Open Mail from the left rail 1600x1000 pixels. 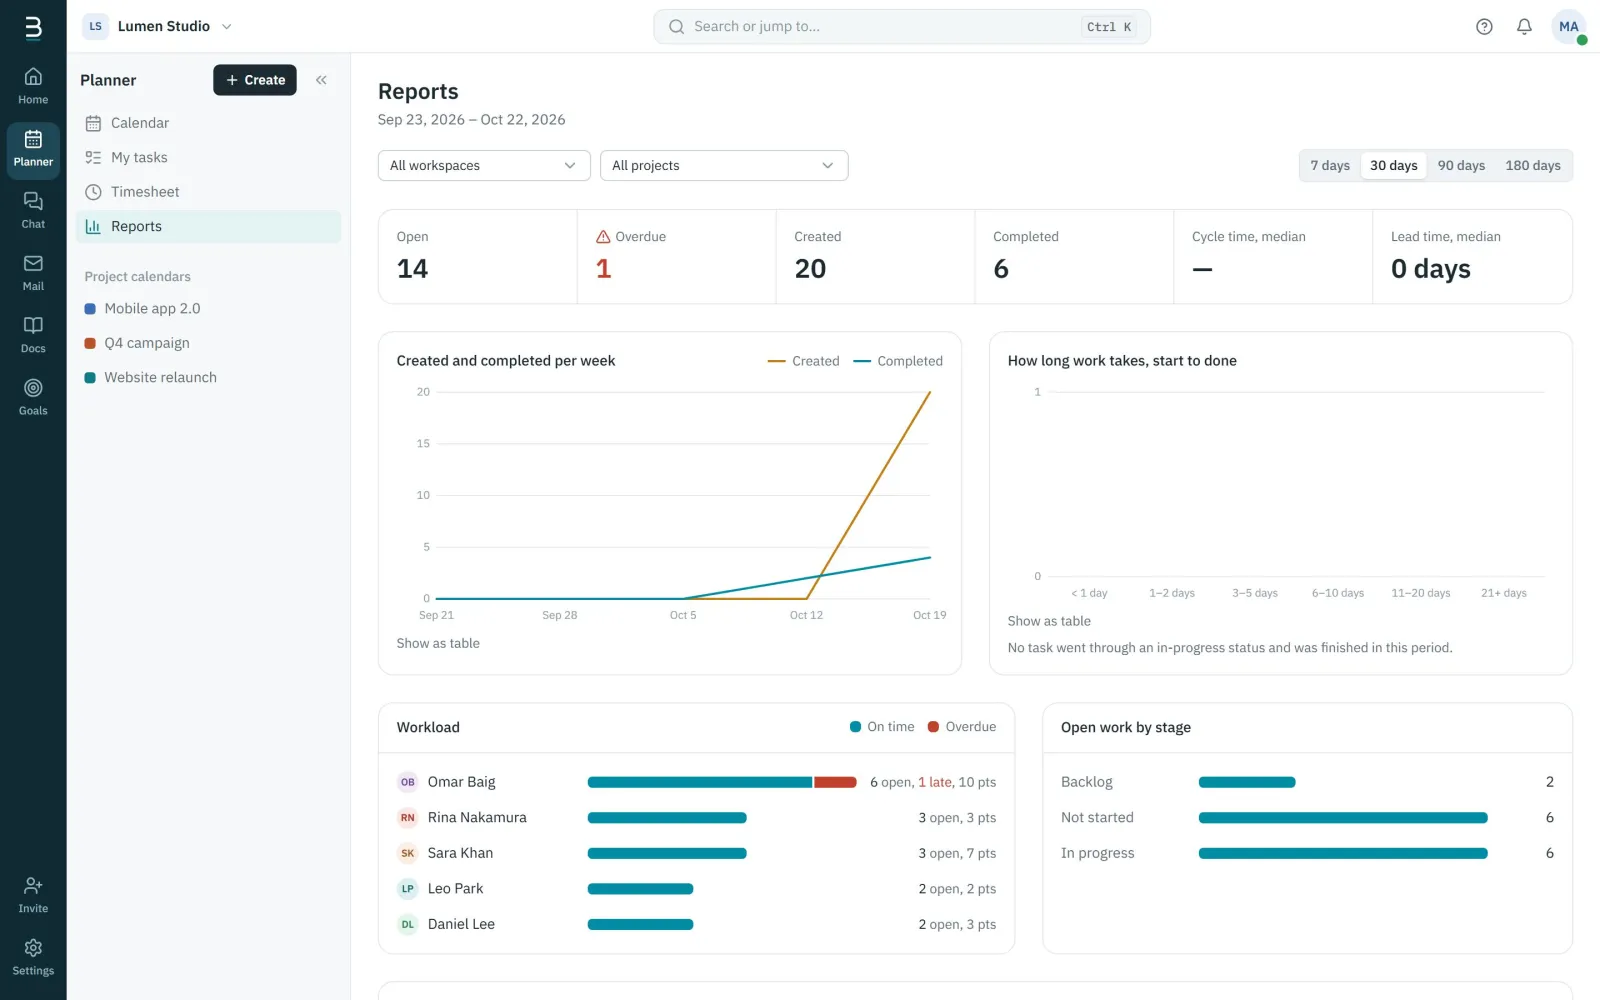(x=33, y=273)
